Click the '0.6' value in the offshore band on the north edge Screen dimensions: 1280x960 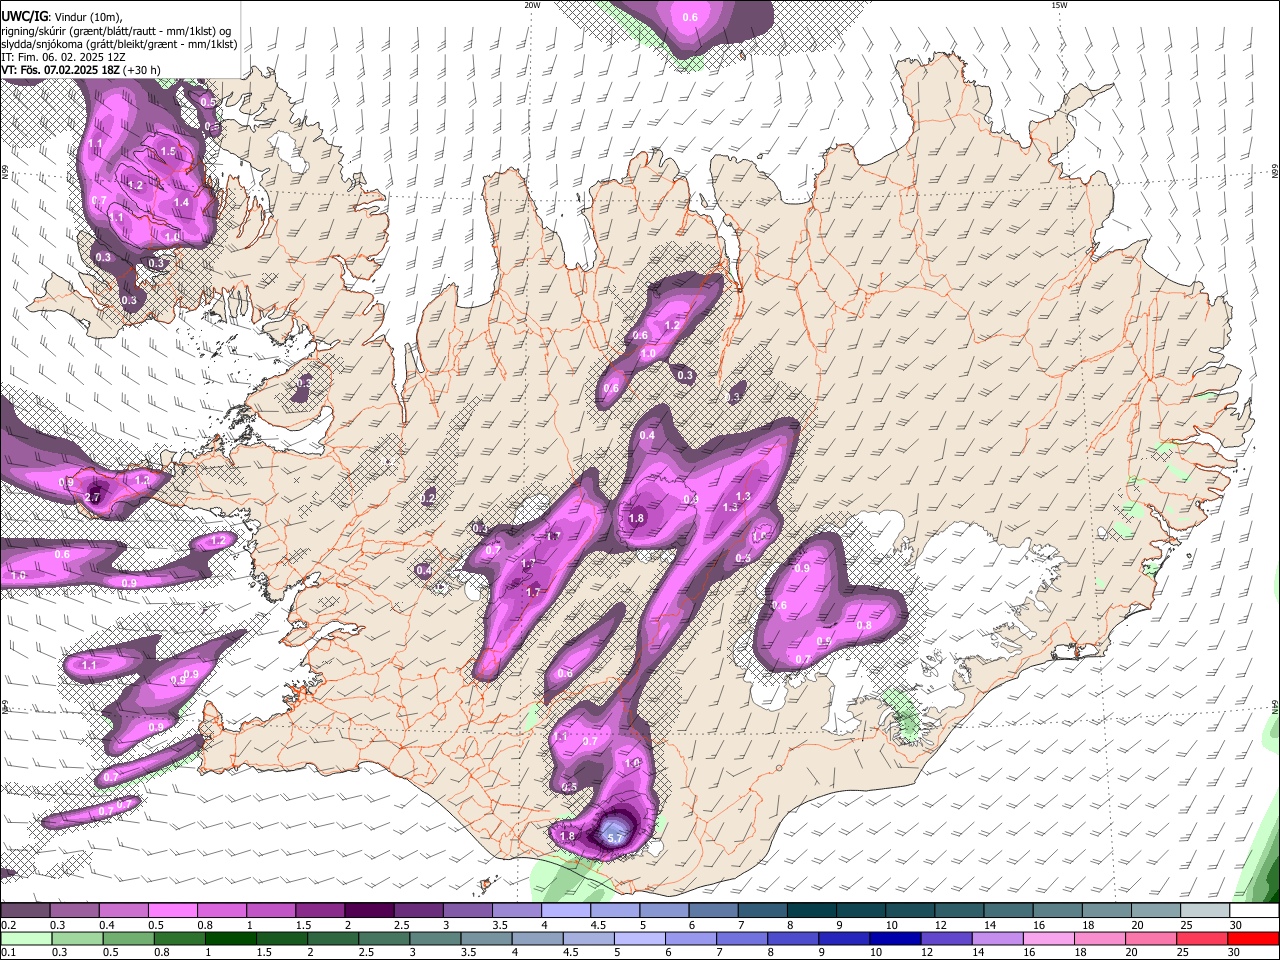[x=690, y=17]
